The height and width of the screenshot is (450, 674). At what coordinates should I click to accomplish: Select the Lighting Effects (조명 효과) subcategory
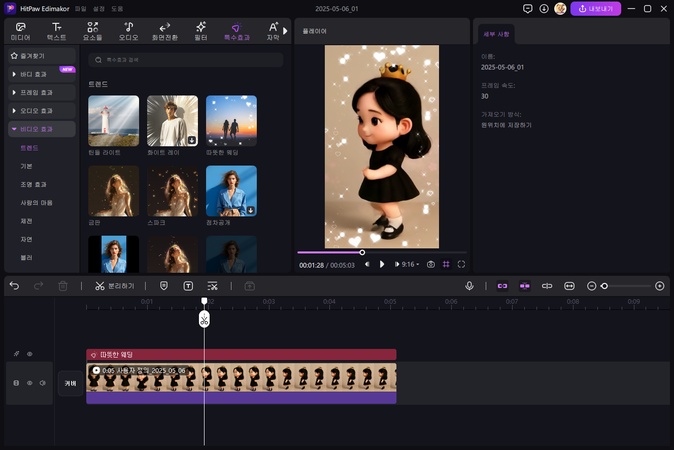tap(33, 184)
